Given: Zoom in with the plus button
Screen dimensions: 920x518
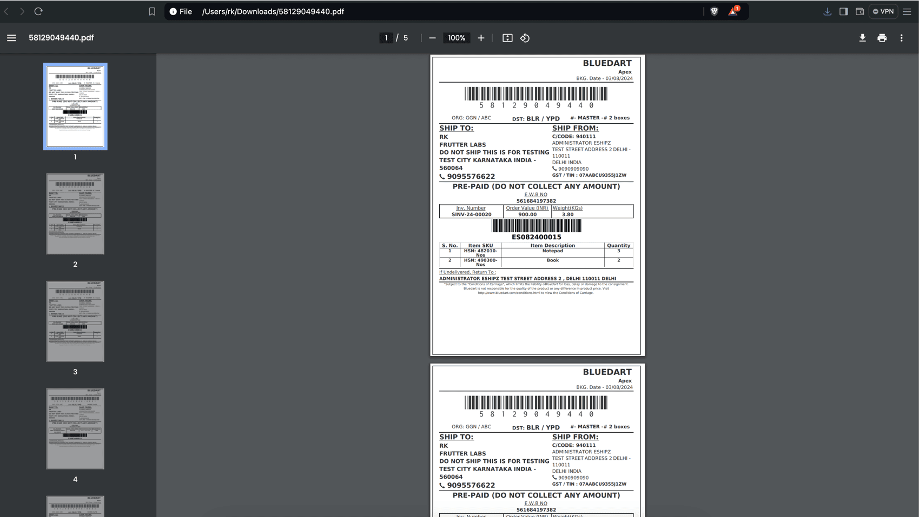Looking at the screenshot, I should [x=481, y=38].
